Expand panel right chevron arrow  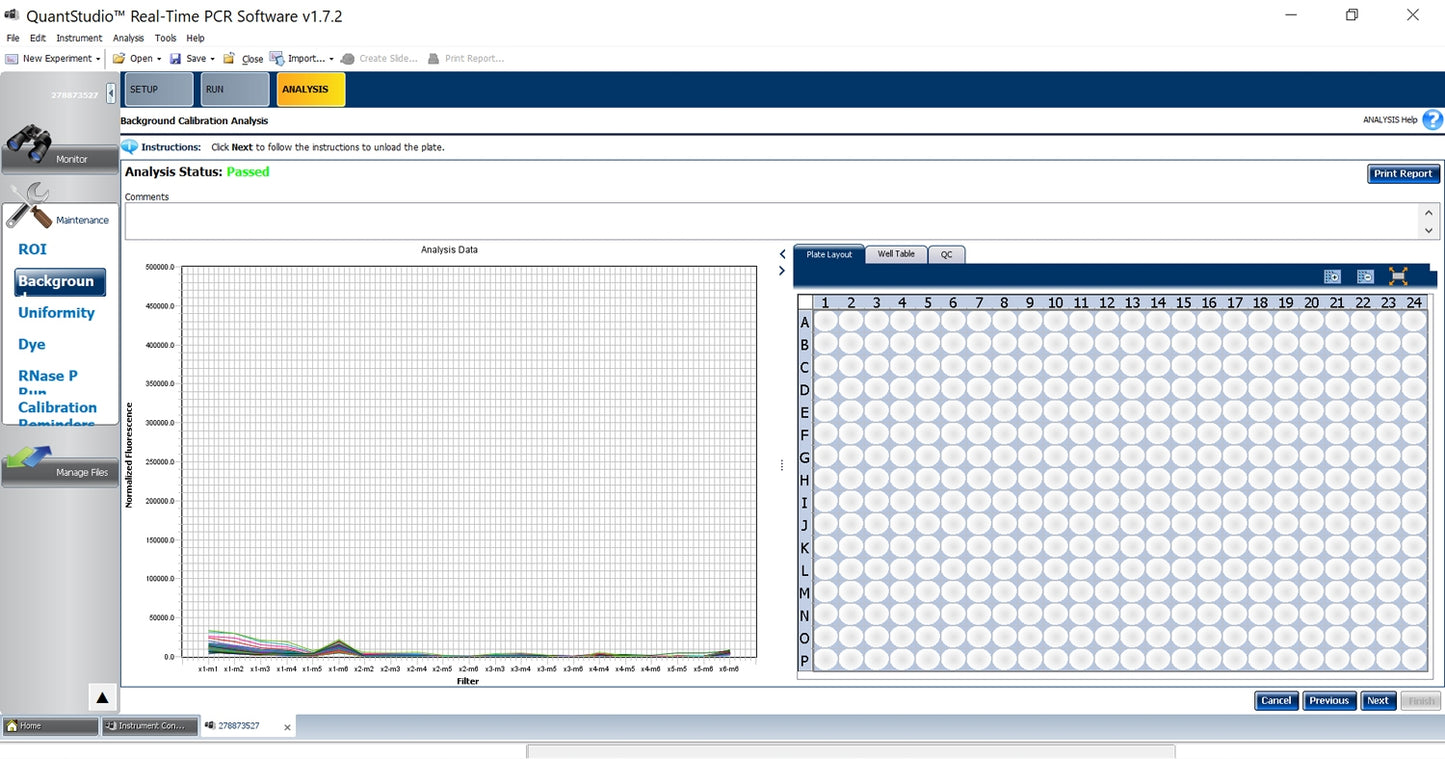tap(783, 271)
